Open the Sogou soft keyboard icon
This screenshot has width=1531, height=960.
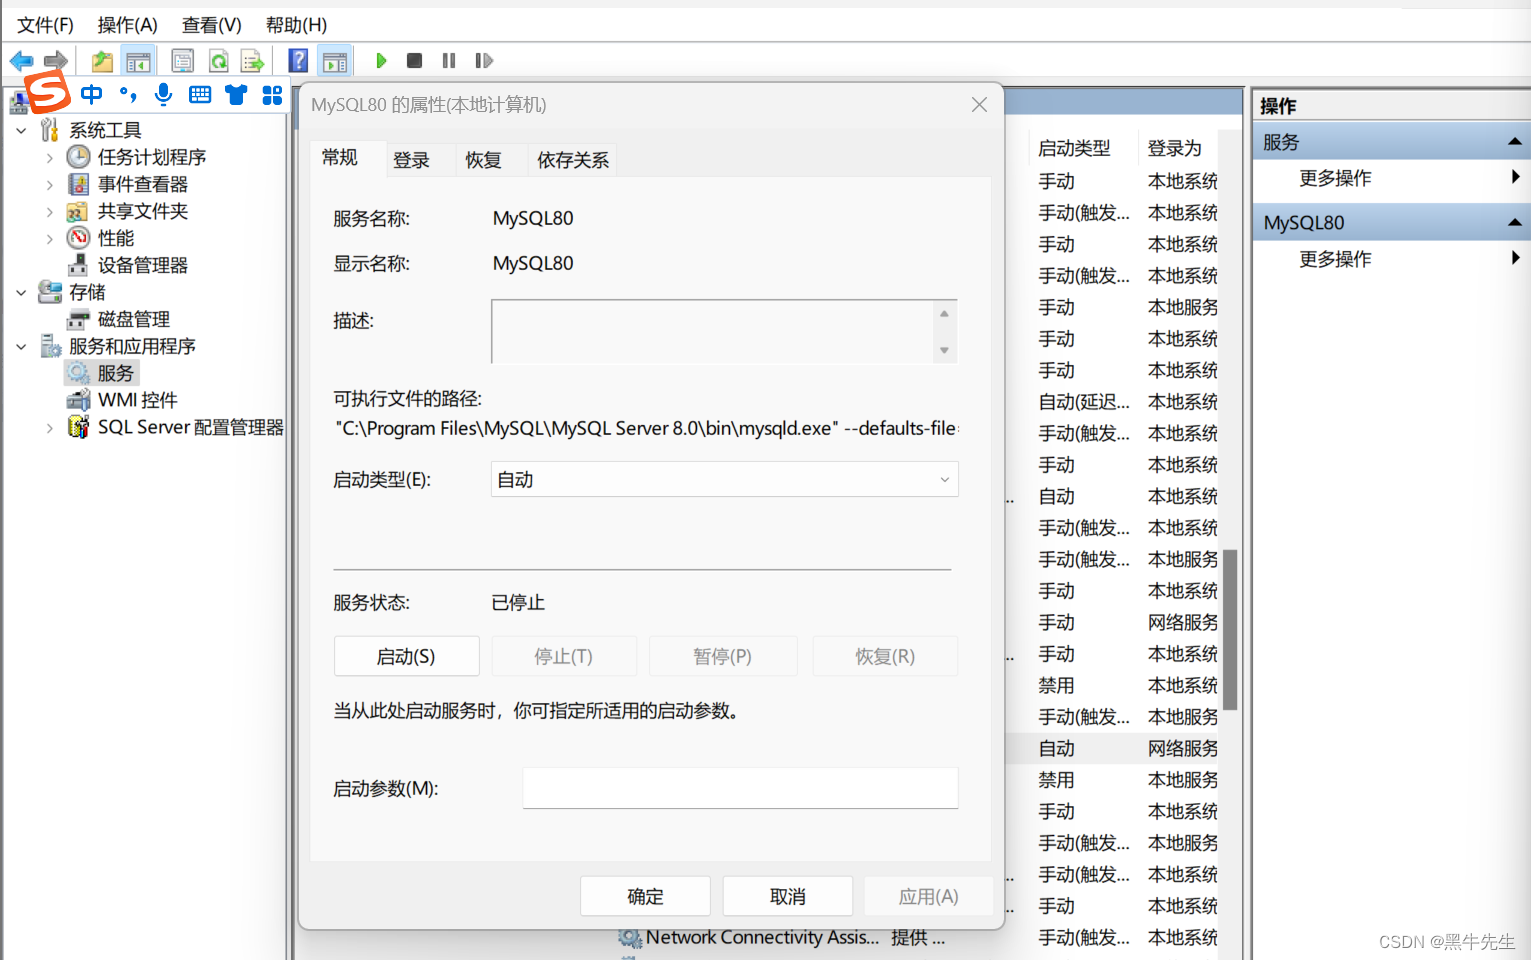point(200,95)
